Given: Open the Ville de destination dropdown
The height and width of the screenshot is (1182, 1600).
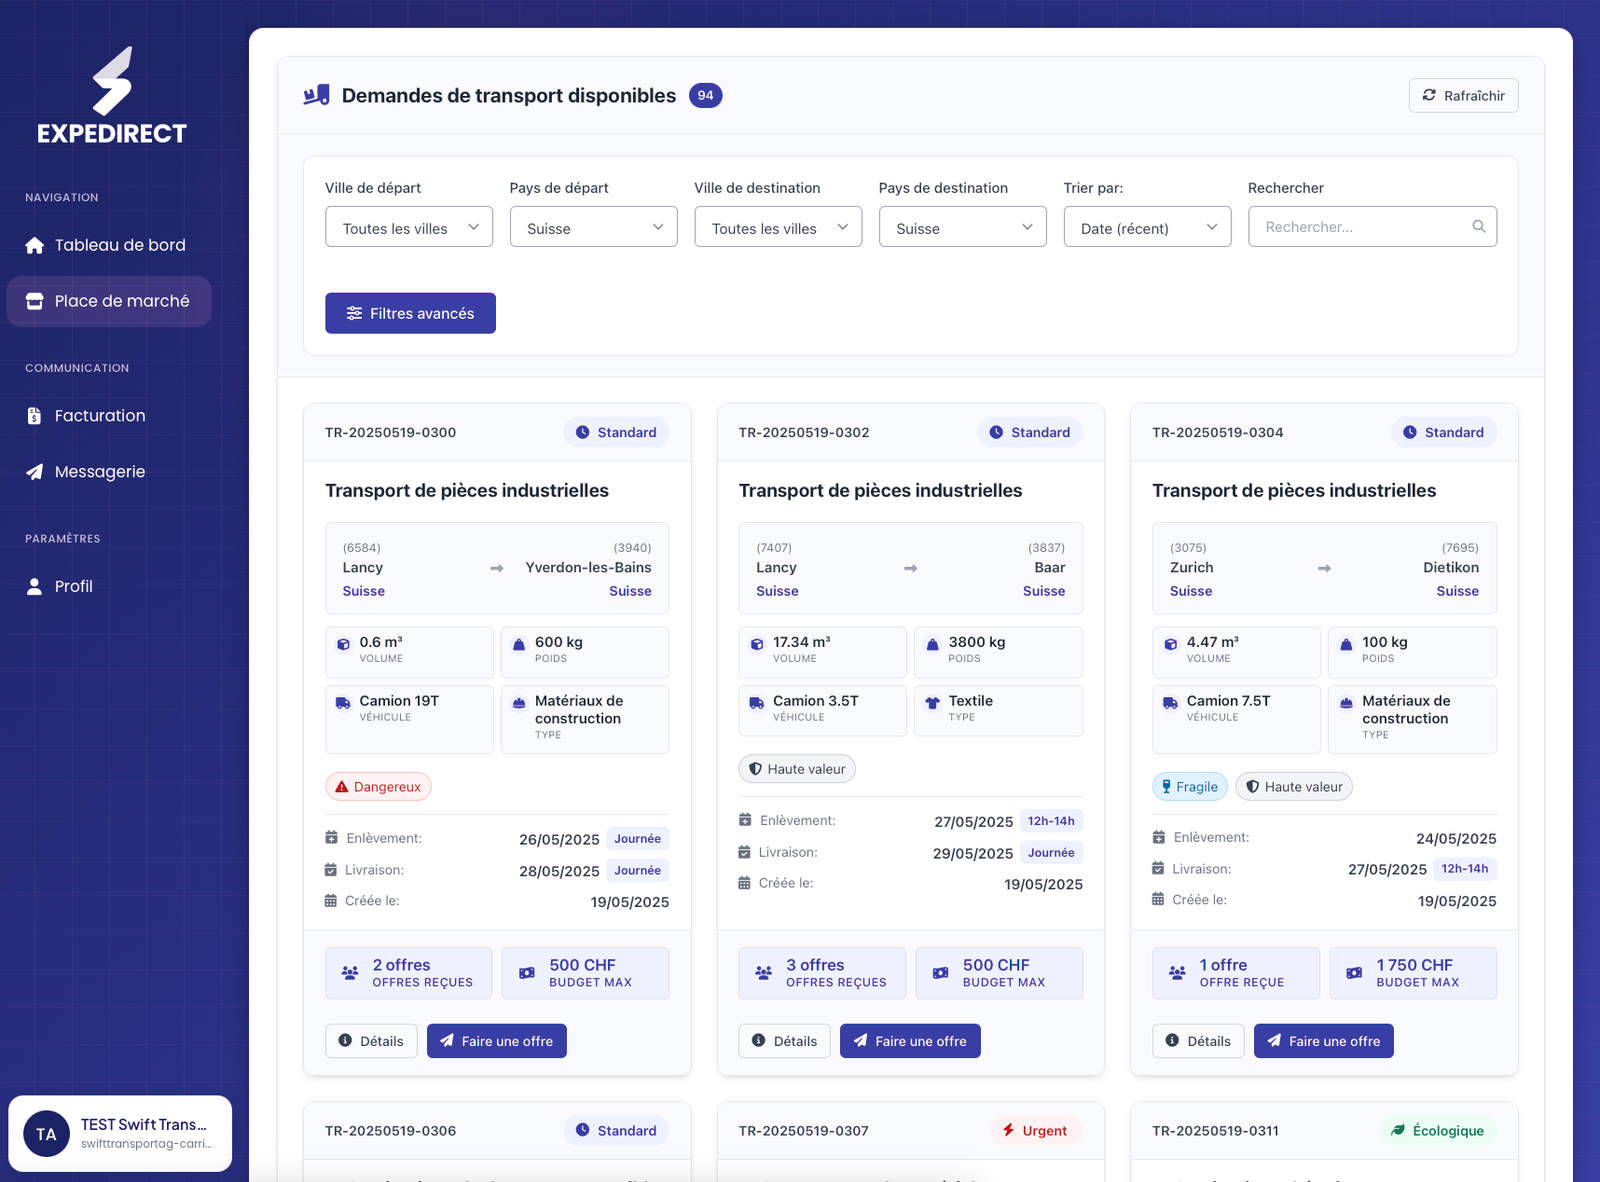Looking at the screenshot, I should click(778, 227).
